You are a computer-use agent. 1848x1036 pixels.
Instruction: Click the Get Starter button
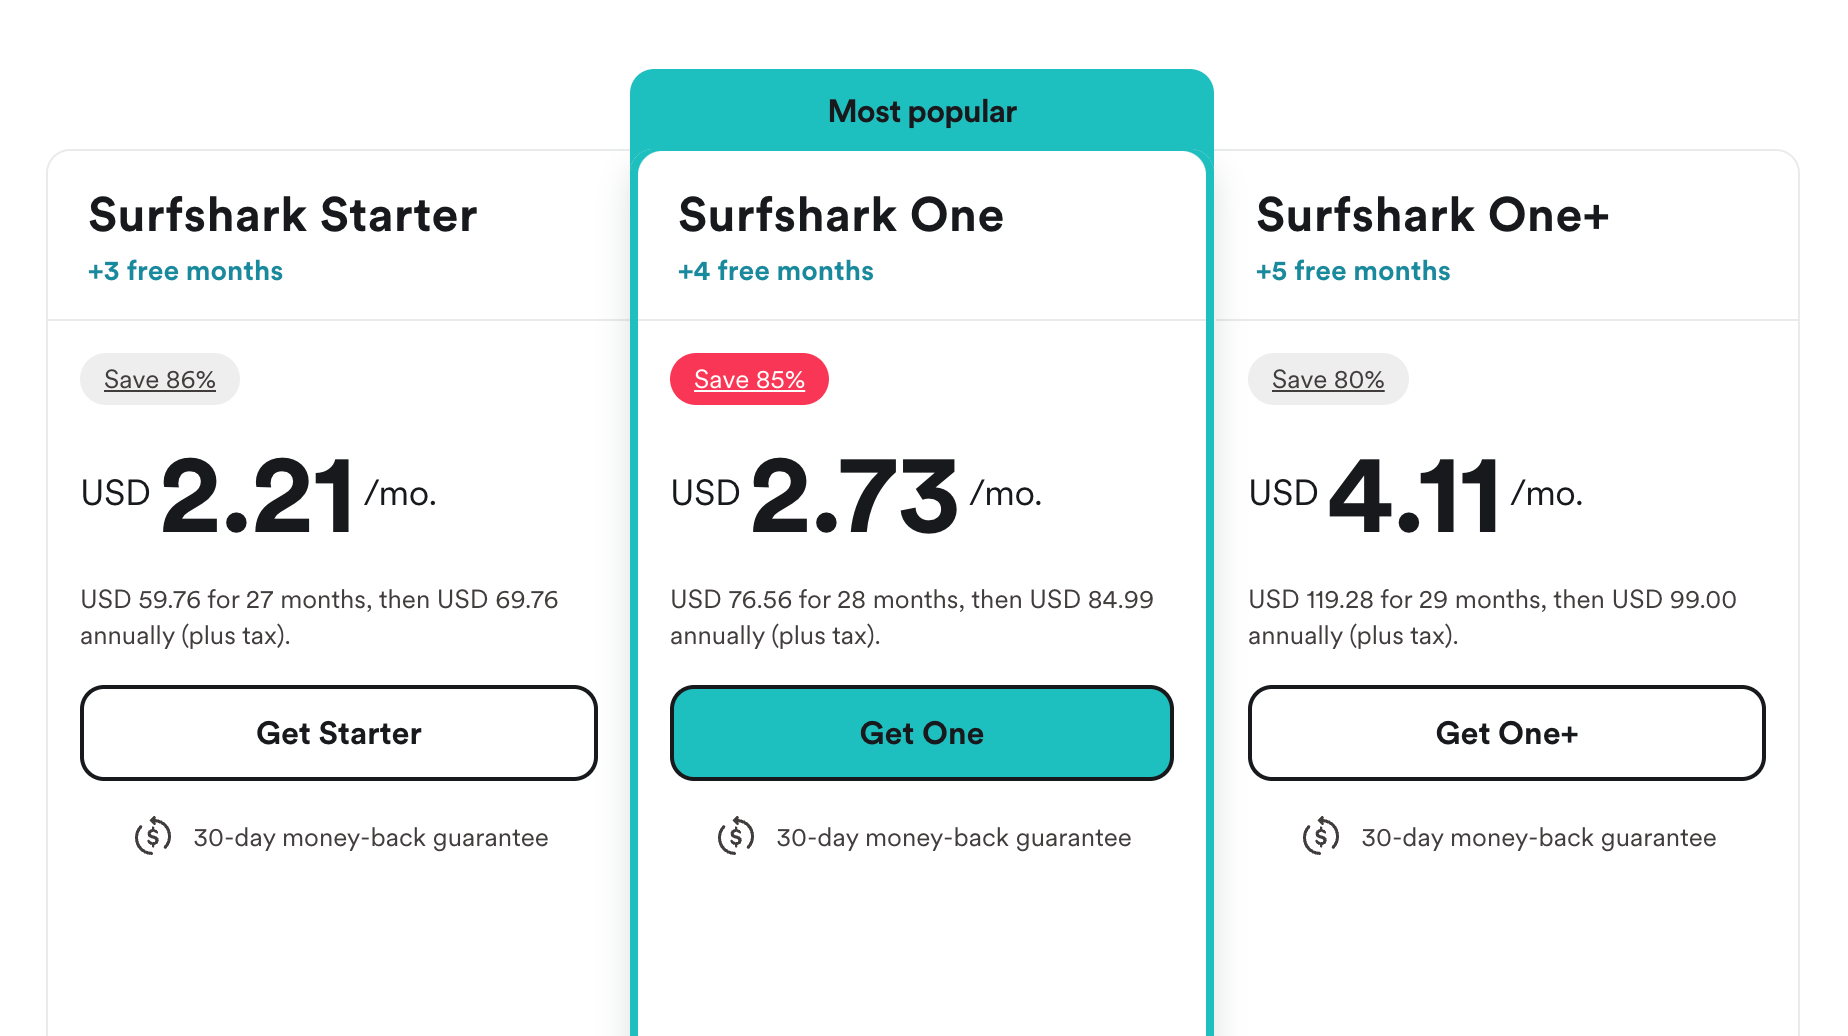point(339,733)
